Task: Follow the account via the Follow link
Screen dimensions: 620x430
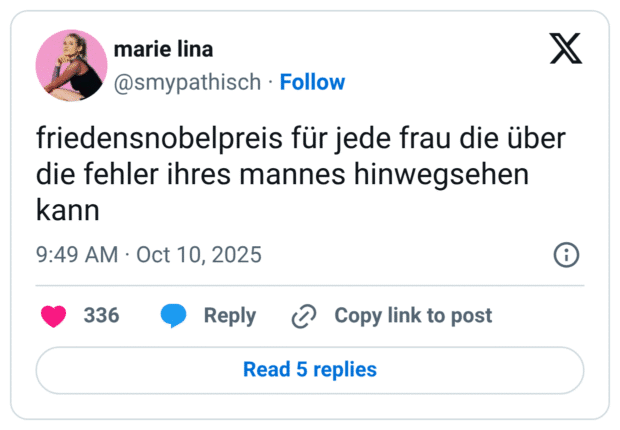Action: (312, 82)
